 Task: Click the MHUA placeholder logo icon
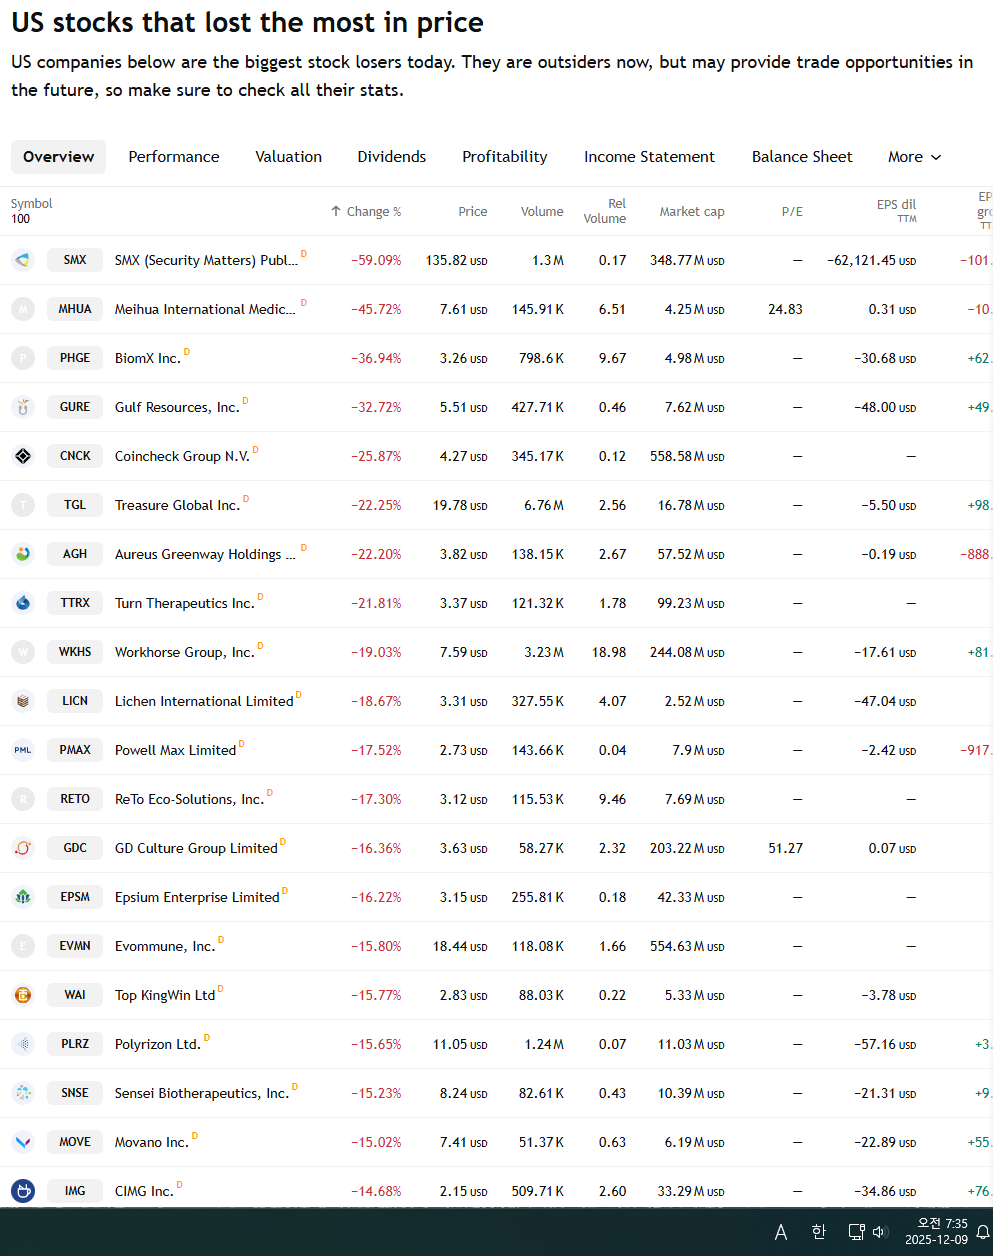[23, 309]
